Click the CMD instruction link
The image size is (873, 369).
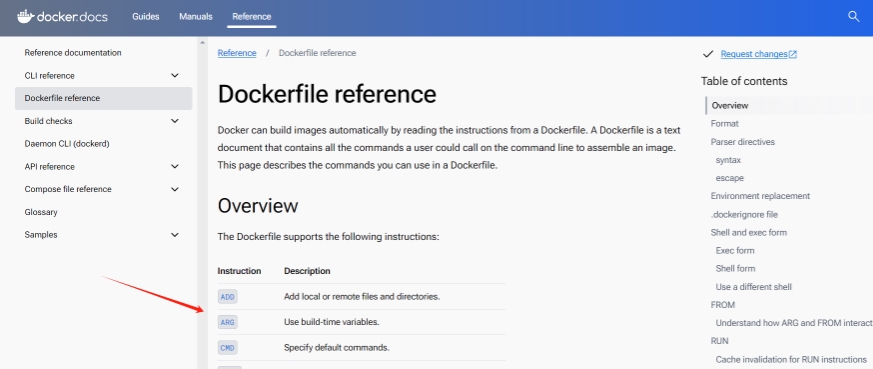pyautogui.click(x=228, y=348)
